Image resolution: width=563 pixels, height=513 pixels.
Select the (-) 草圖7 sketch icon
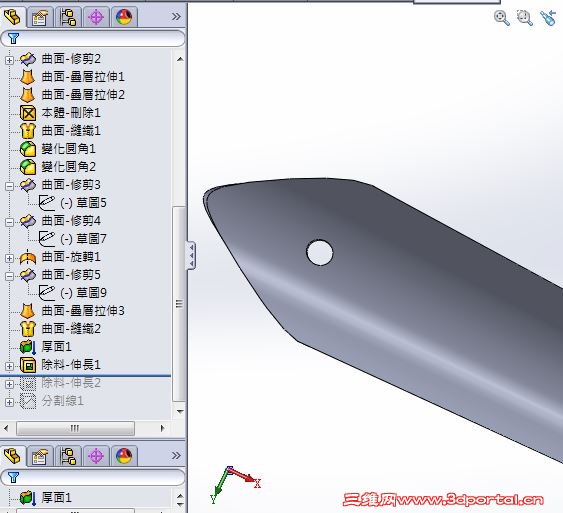[x=47, y=238]
